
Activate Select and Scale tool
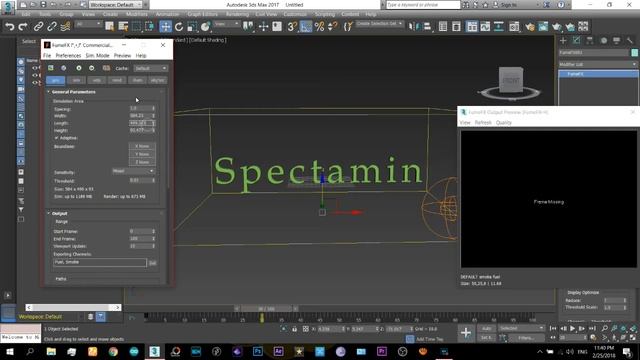click(x=192, y=27)
